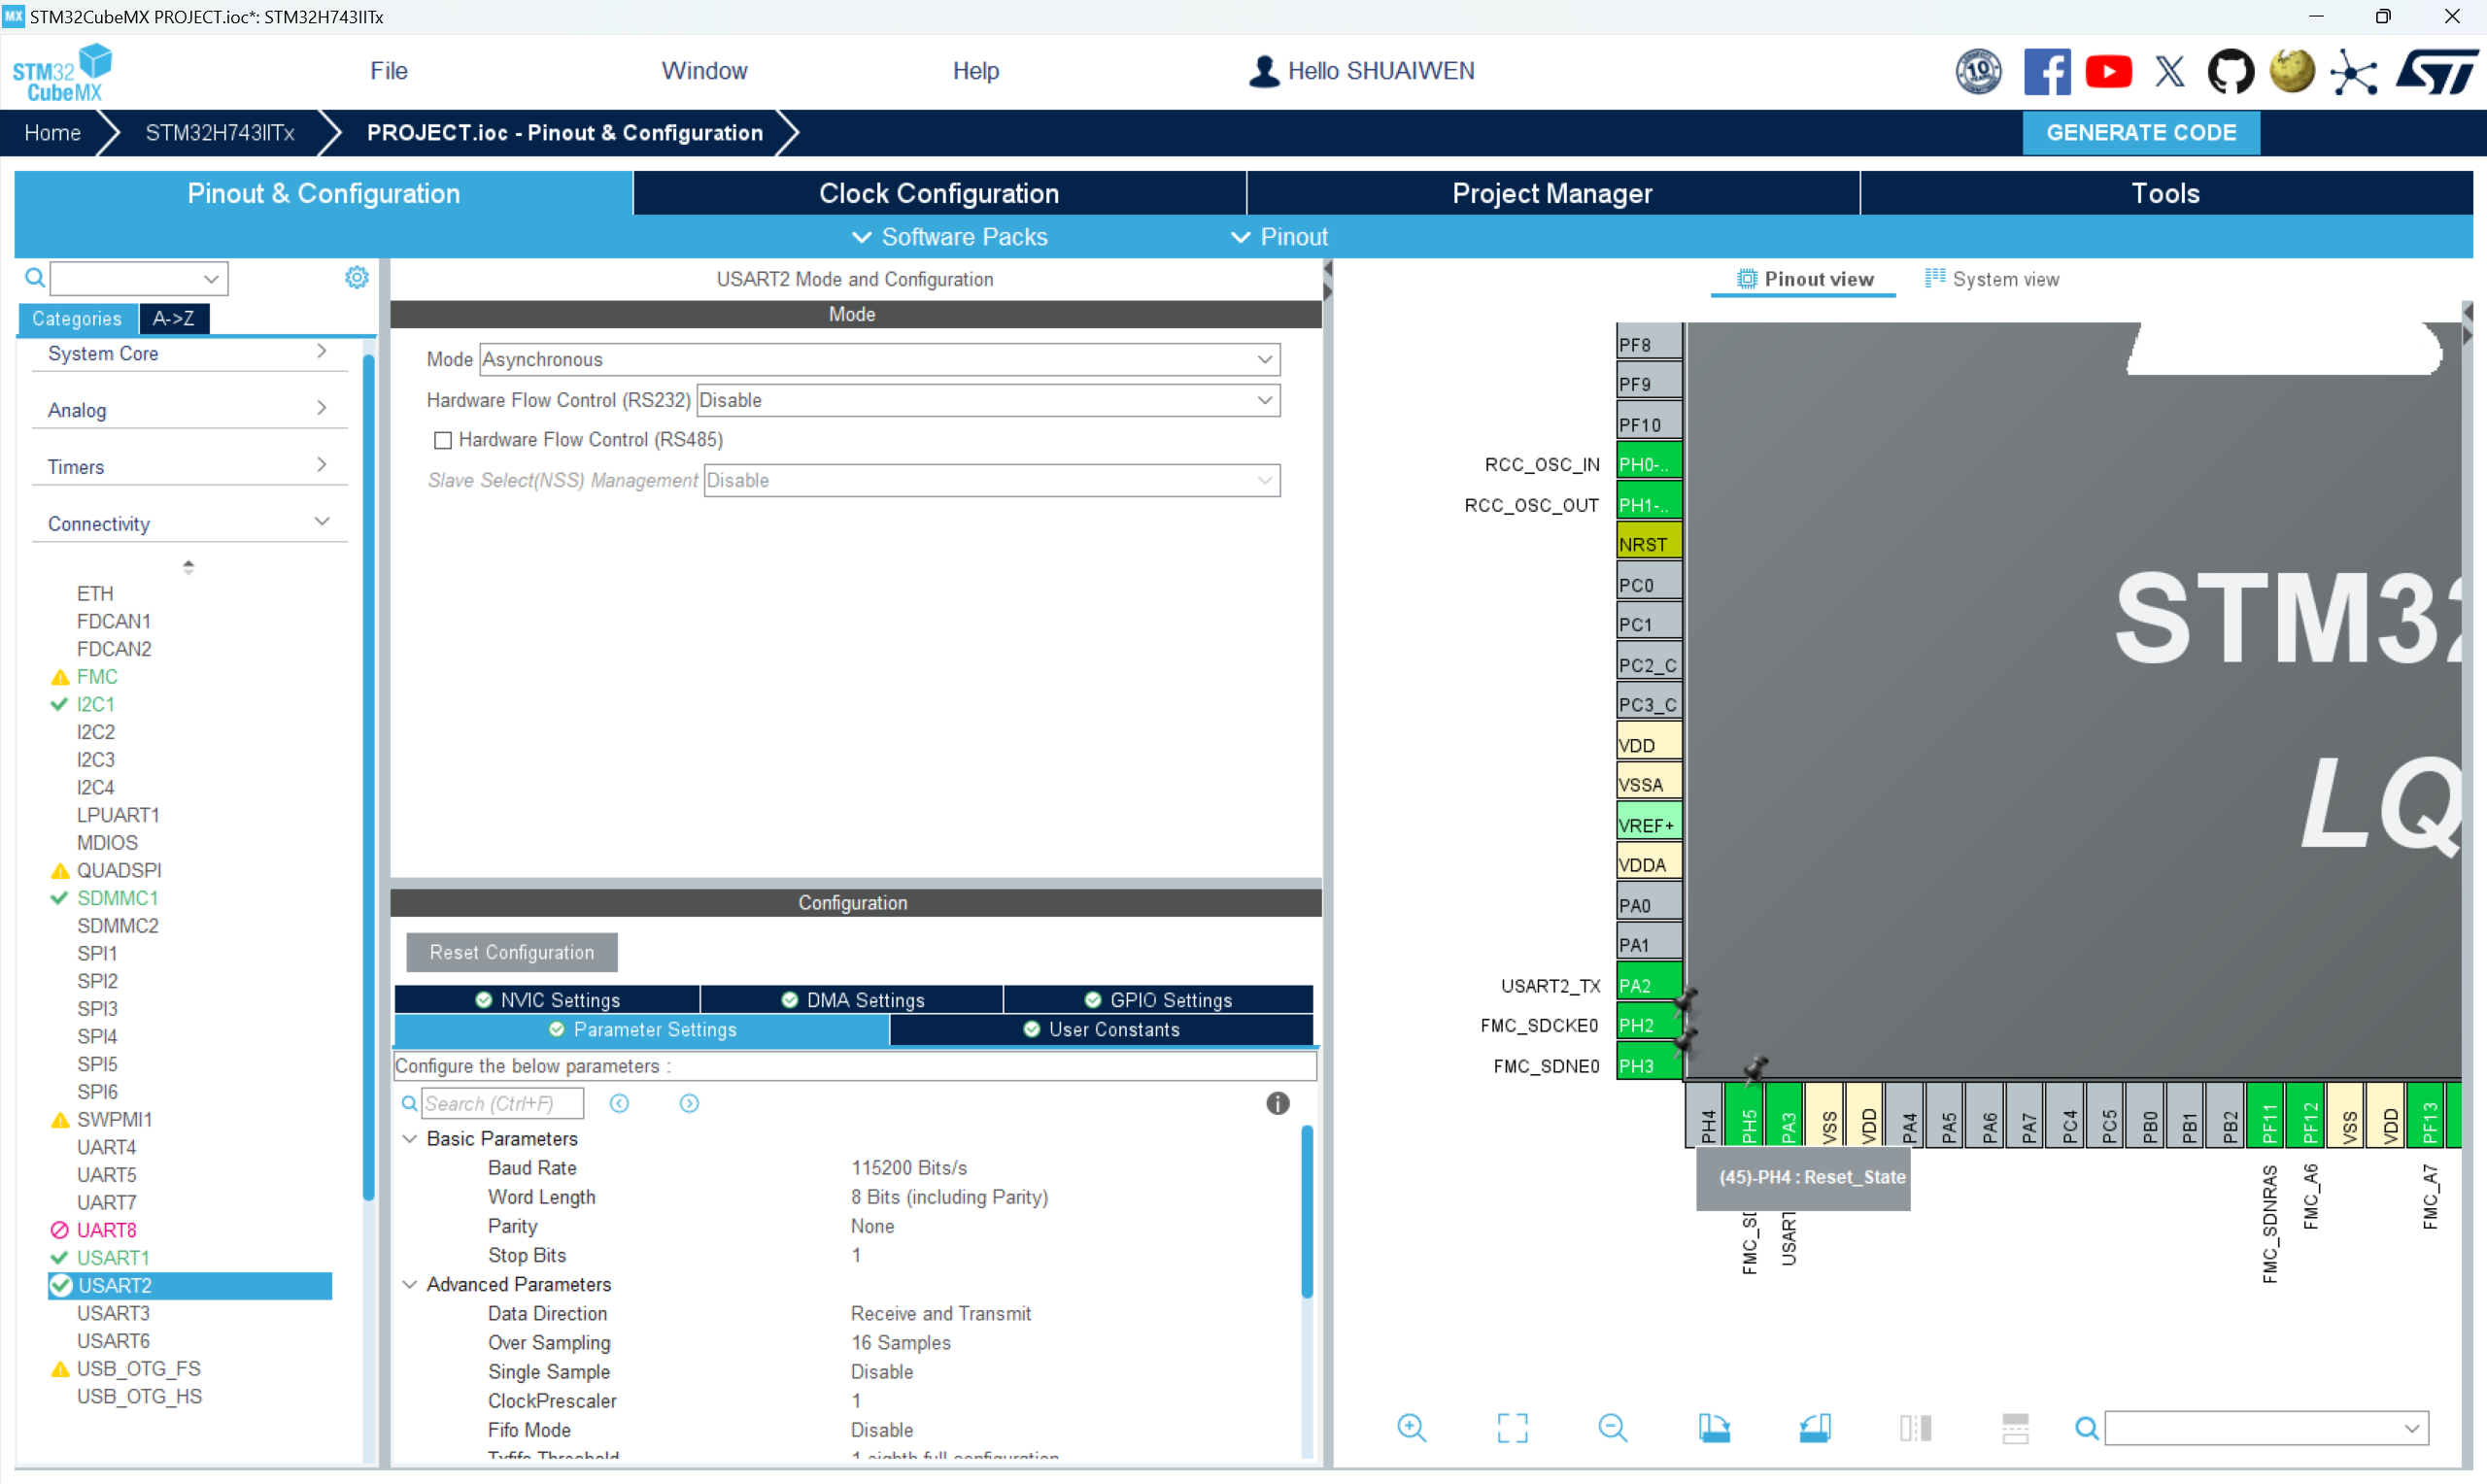Open the ST community network icon
The width and height of the screenshot is (2487, 1484).
[x=2353, y=71]
